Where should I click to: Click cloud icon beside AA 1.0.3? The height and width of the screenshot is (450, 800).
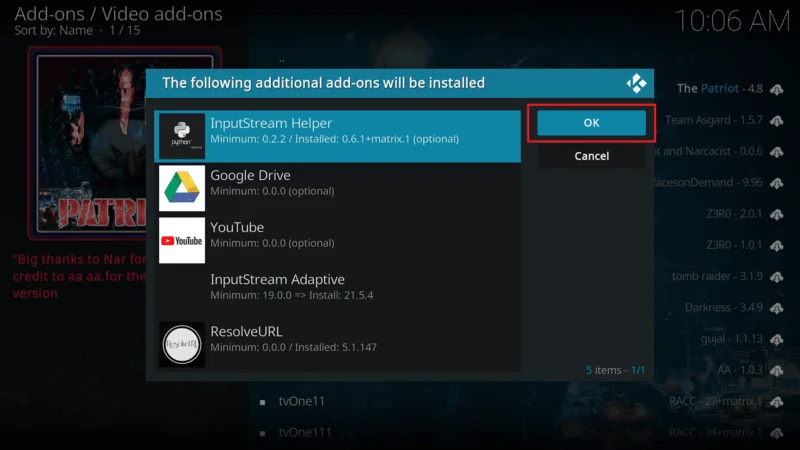click(x=777, y=370)
